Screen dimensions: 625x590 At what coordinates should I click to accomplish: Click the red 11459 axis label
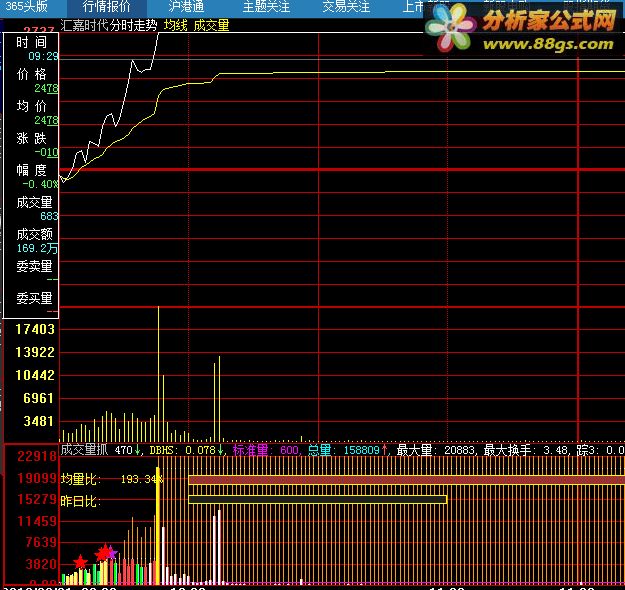pos(37,521)
